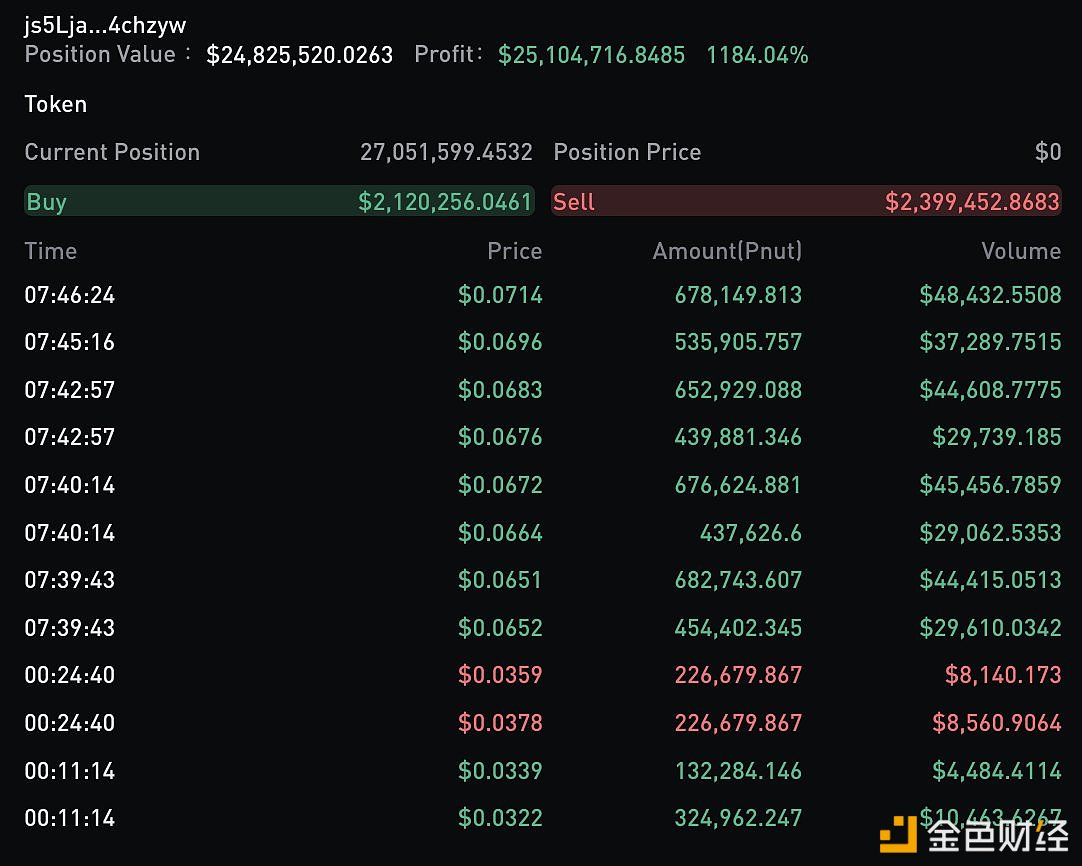Image resolution: width=1082 pixels, height=866 pixels.
Task: Select the green Buy total bar
Action: click(x=279, y=201)
